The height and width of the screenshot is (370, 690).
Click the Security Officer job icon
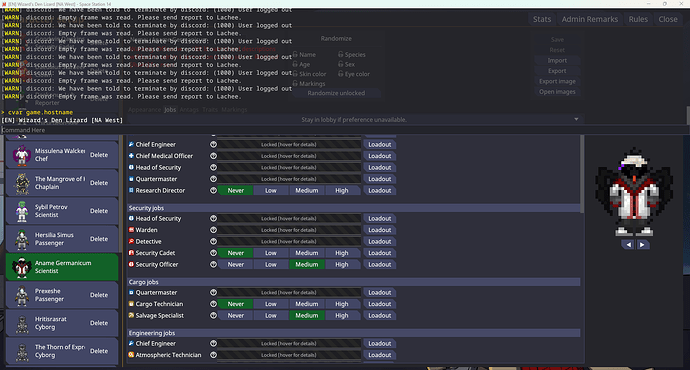[x=131, y=264]
